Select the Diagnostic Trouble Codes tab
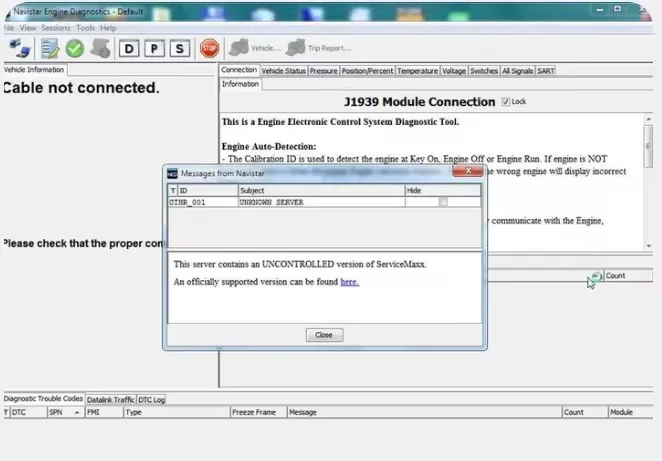This screenshot has width=662, height=461. pos(43,399)
